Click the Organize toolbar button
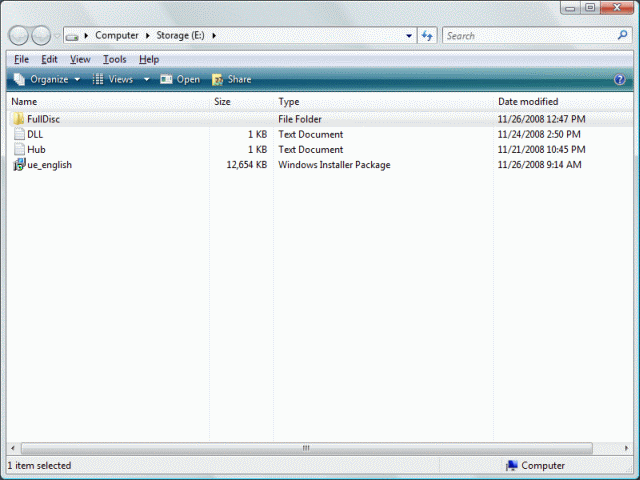 pos(47,79)
